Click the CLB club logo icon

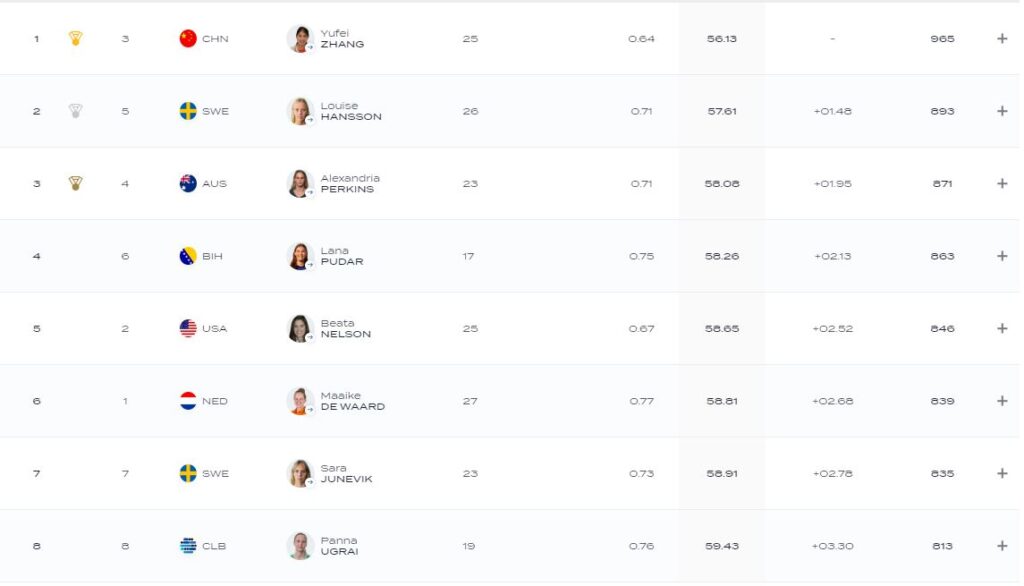[188, 546]
